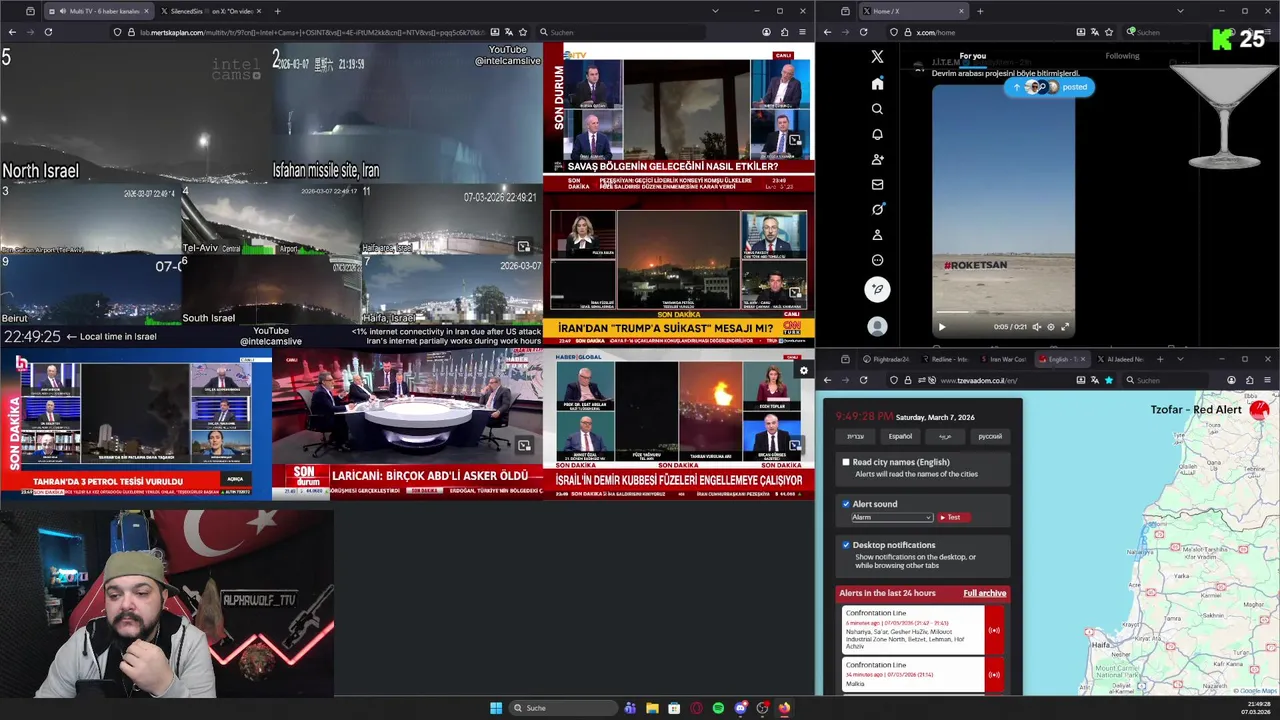Open X messages envelope icon
Screen dimensions: 1280x720
coord(877,184)
